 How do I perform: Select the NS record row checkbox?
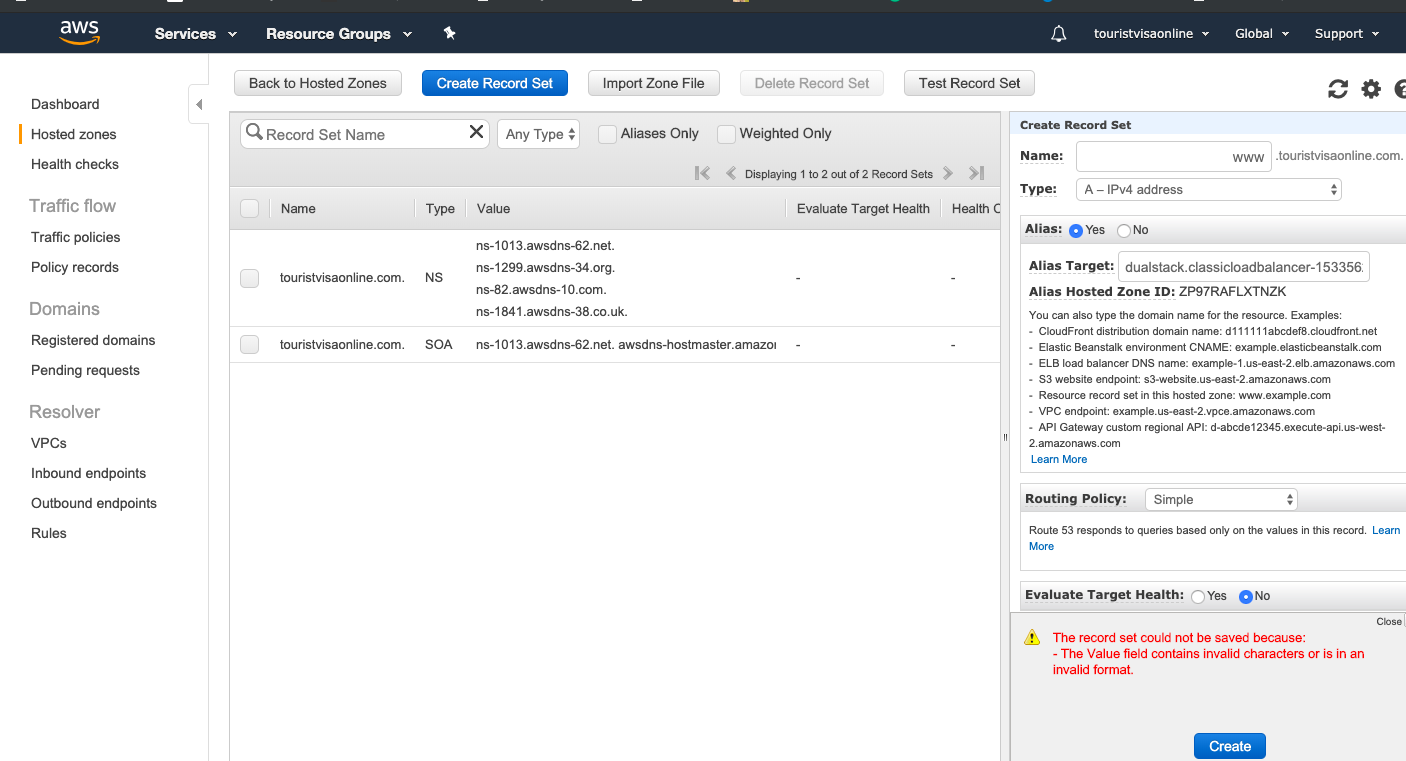pyautogui.click(x=250, y=278)
